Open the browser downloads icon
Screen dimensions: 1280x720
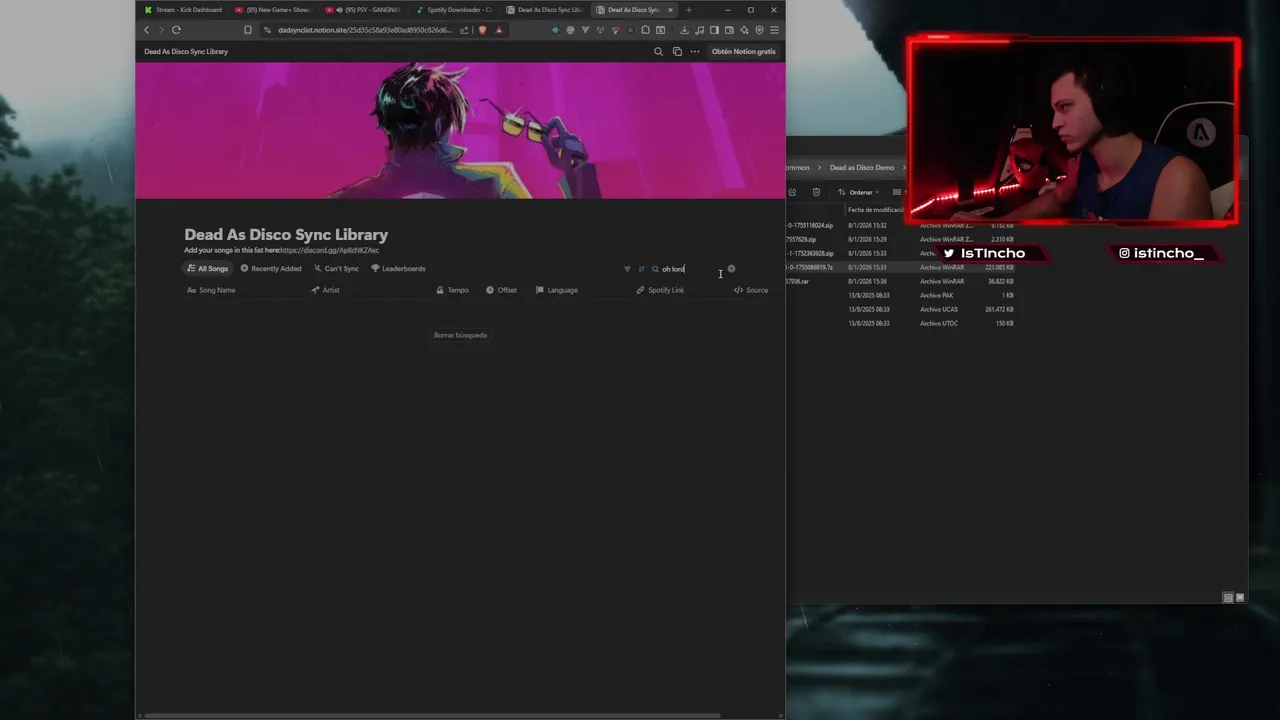[x=684, y=30]
